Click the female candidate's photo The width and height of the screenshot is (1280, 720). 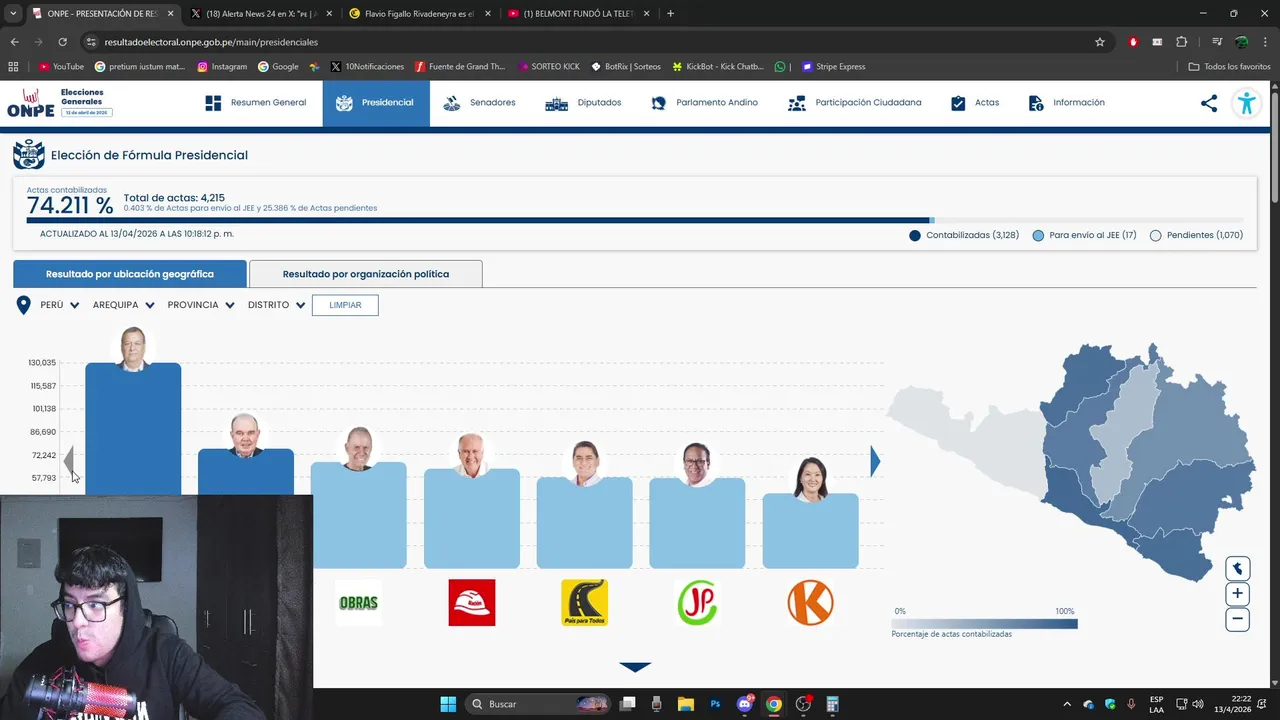[810, 479]
